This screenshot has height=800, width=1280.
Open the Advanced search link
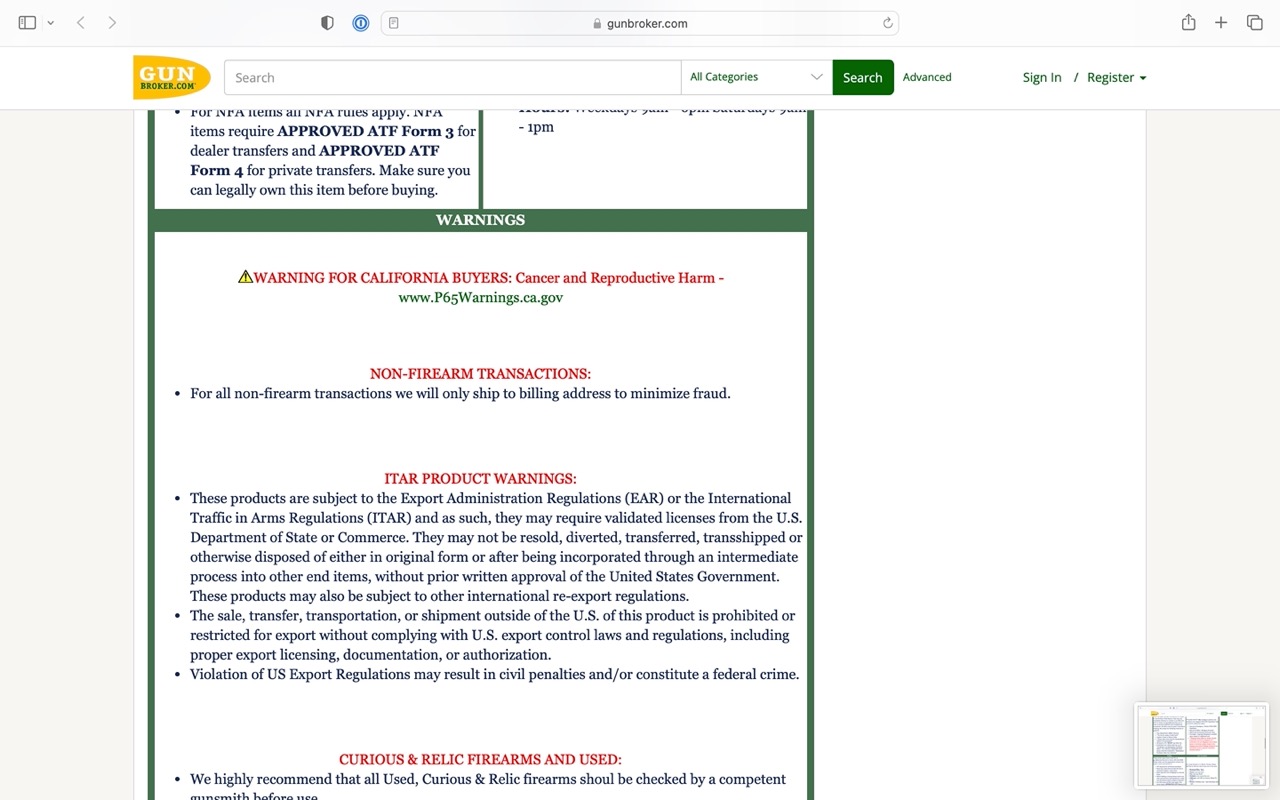[927, 77]
